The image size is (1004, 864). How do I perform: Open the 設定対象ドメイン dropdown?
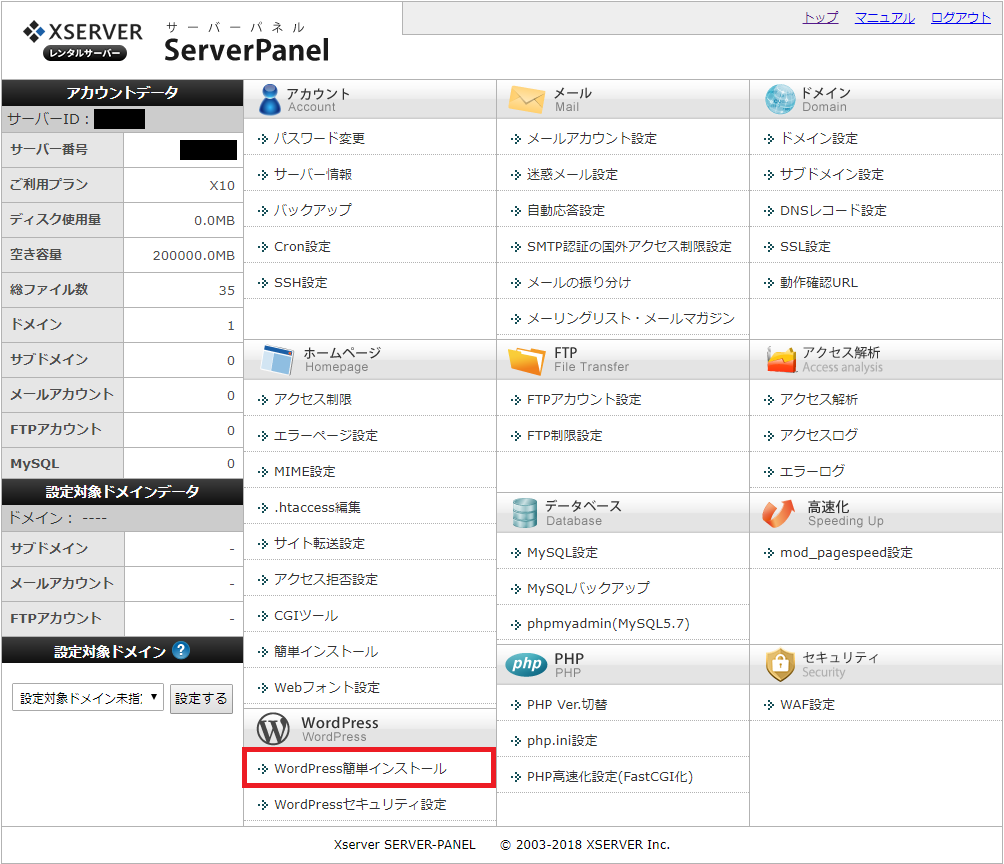click(x=88, y=697)
